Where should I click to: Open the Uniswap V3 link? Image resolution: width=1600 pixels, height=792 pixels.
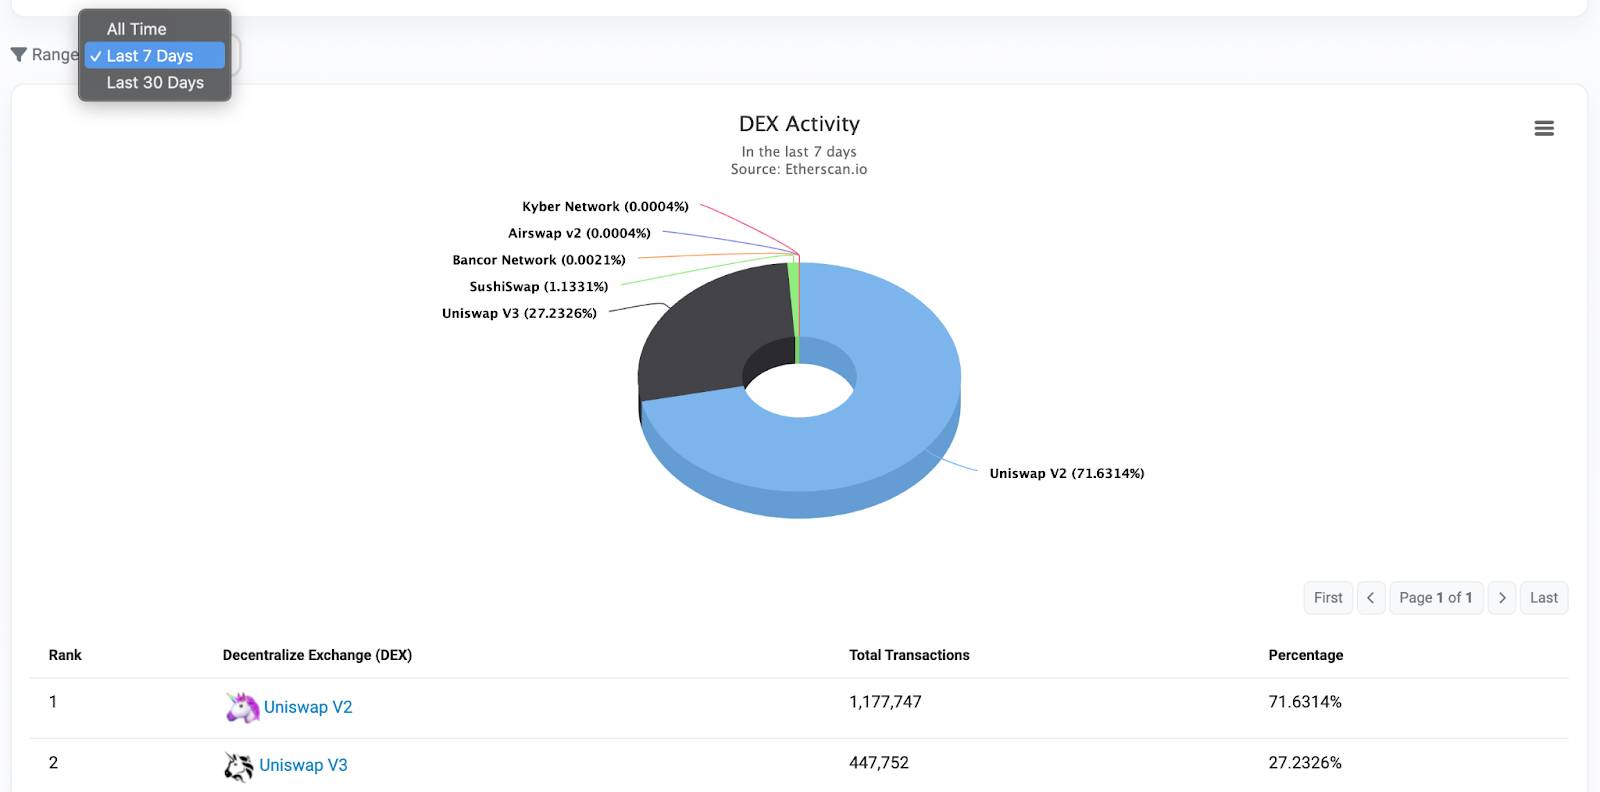tap(303, 765)
